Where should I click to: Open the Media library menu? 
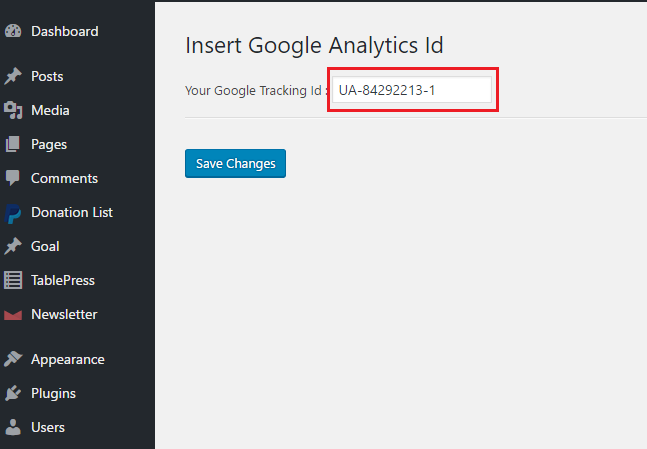pyautogui.click(x=50, y=110)
